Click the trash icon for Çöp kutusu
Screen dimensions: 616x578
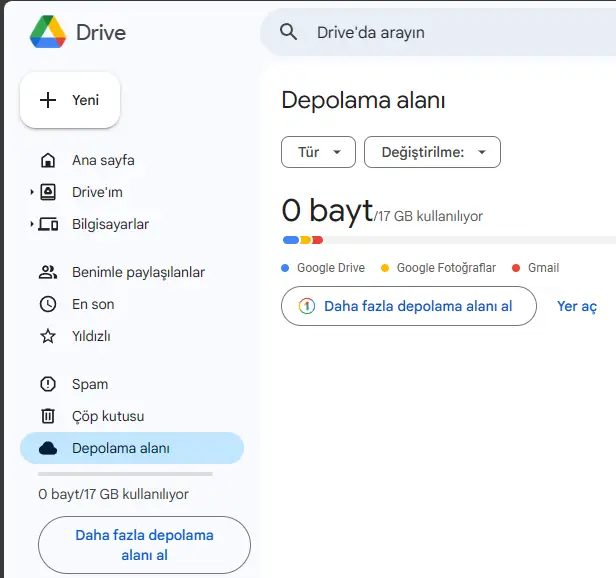point(48,416)
